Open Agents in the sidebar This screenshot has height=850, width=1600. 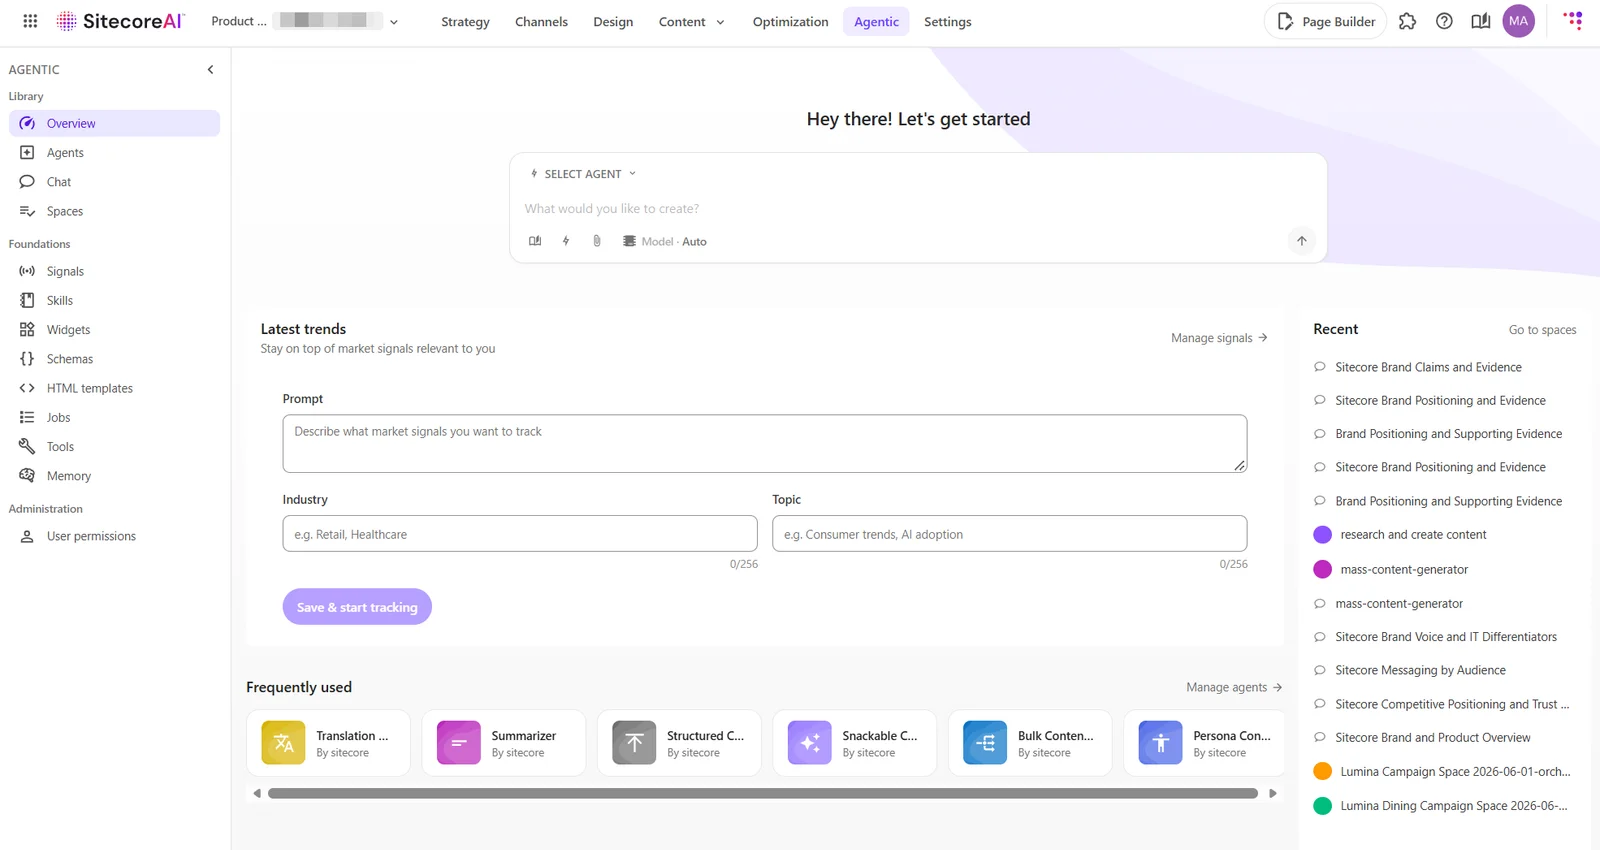coord(114,153)
